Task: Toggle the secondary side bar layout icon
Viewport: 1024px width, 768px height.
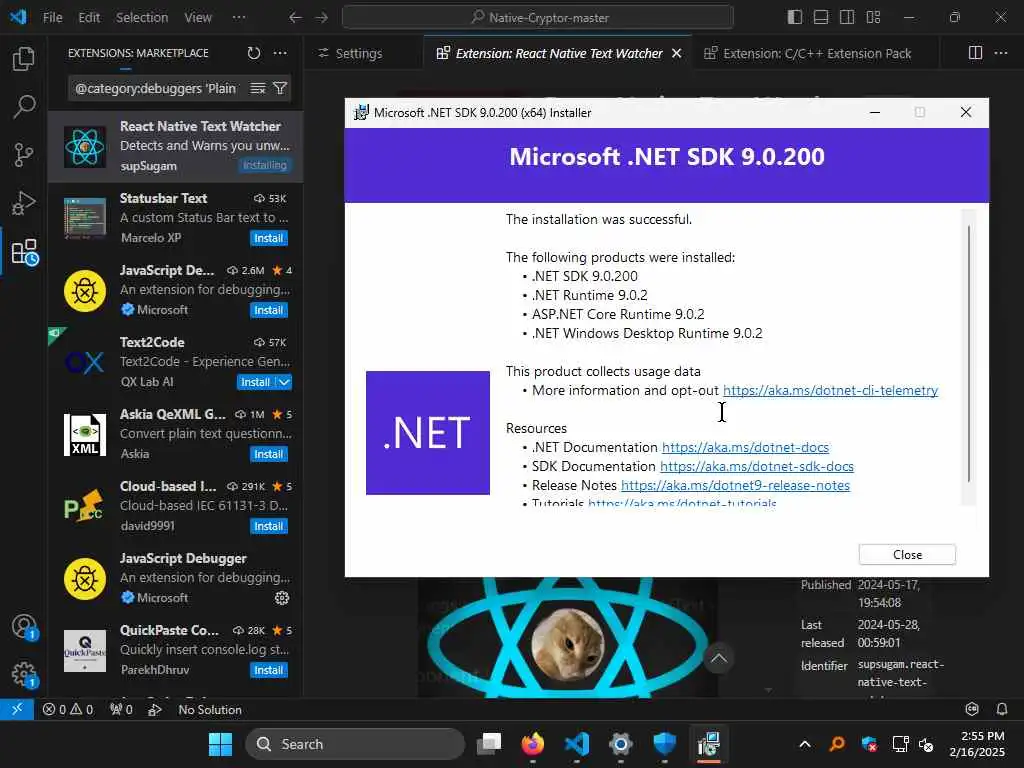Action: click(847, 18)
